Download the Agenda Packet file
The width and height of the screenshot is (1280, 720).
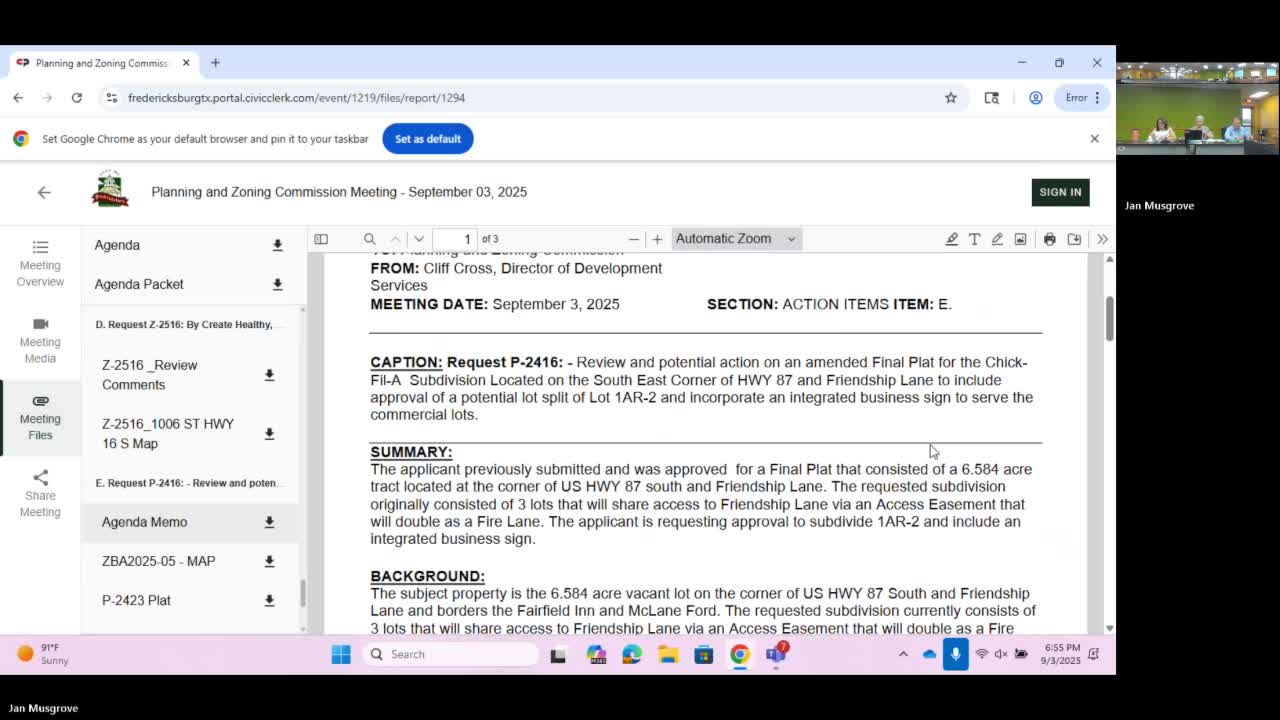point(277,284)
